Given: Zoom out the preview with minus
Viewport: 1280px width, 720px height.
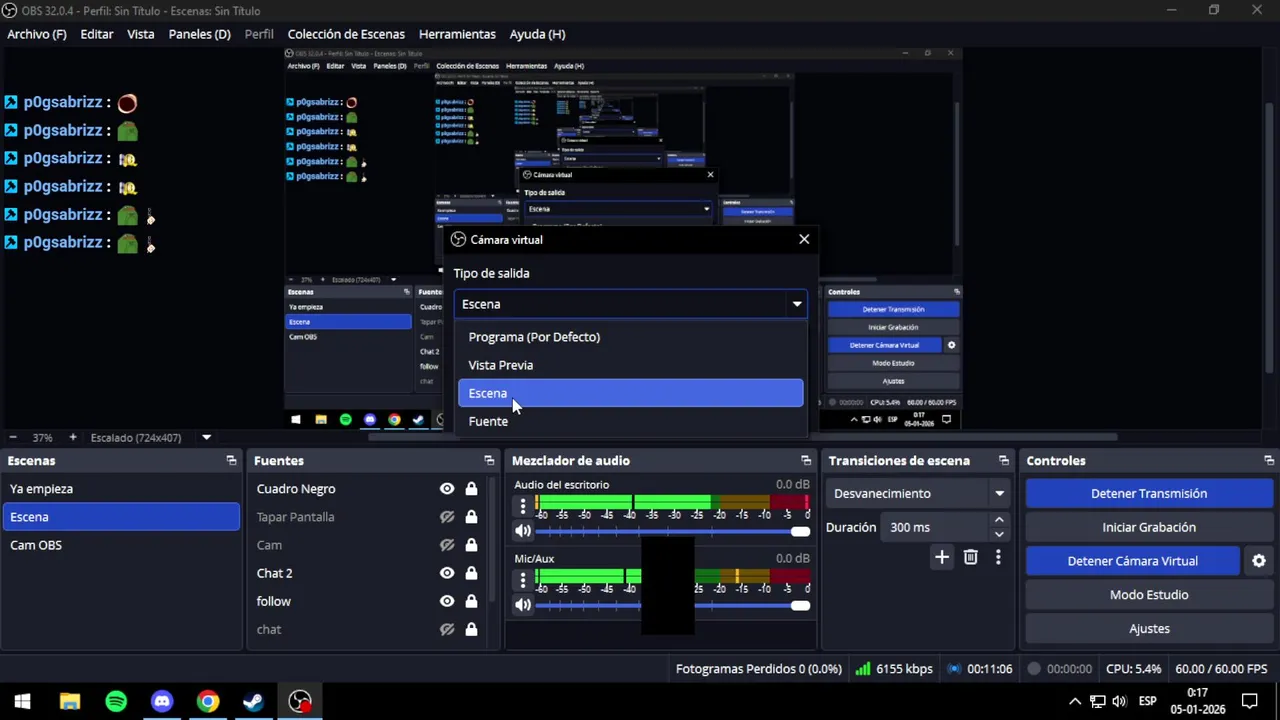Looking at the screenshot, I should 13,438.
